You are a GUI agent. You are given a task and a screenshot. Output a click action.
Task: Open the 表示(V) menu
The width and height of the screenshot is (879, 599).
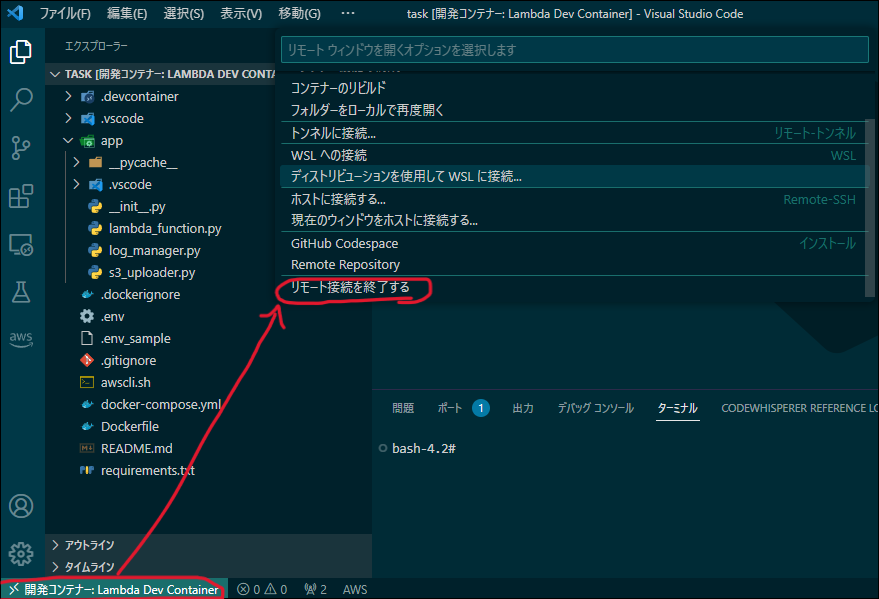point(241,13)
